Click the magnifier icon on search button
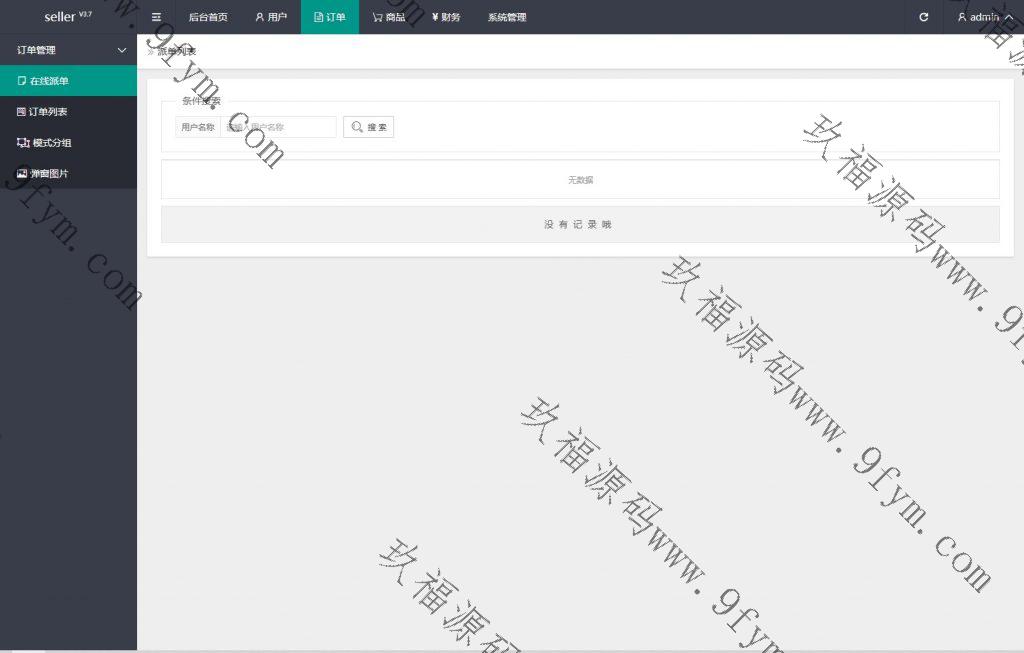 pos(357,127)
